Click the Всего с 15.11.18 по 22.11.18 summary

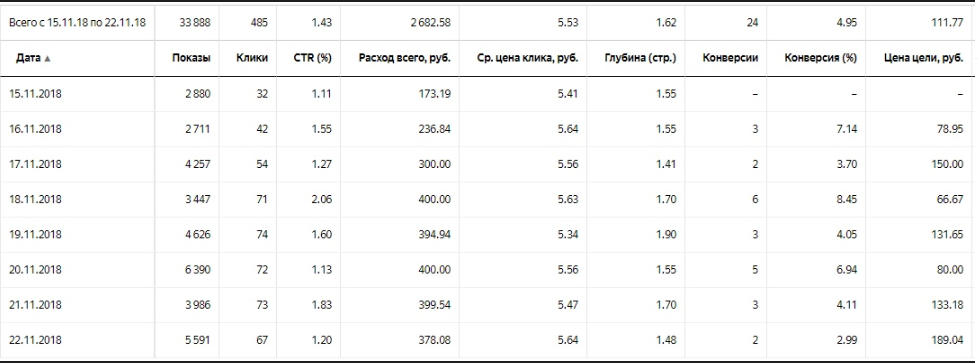(77, 22)
